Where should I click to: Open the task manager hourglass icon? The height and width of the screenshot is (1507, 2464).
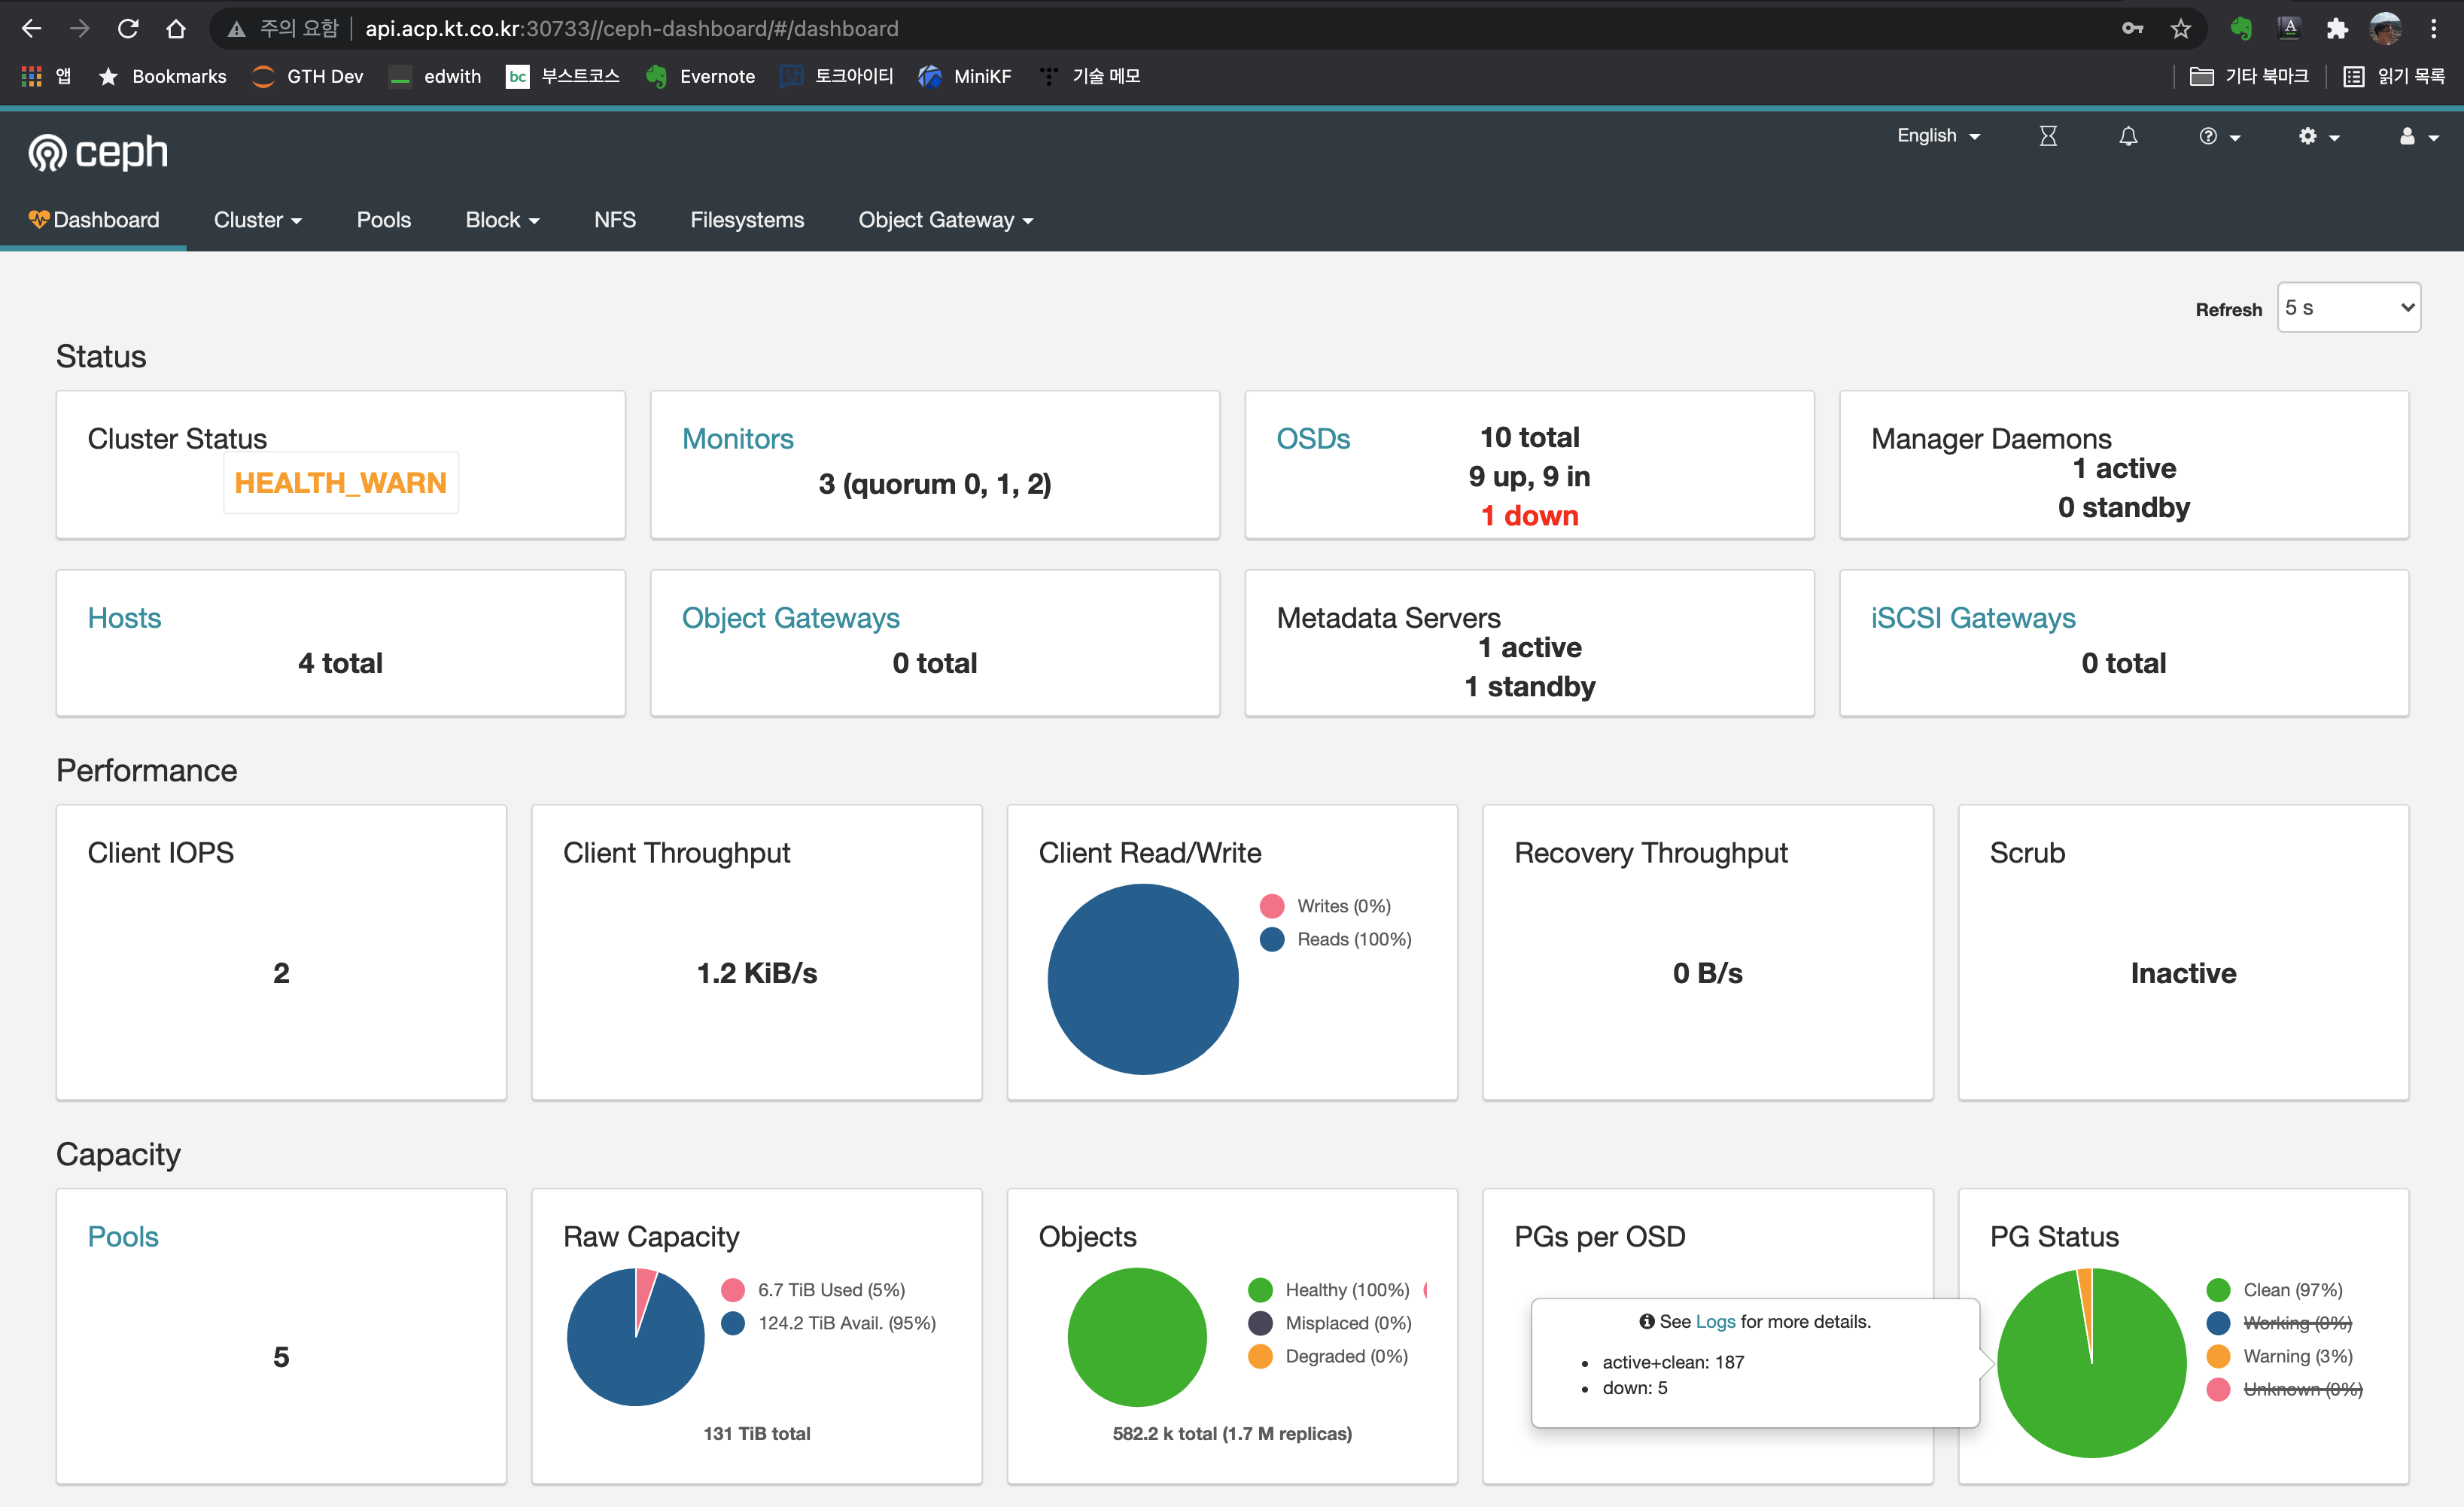click(x=2048, y=136)
